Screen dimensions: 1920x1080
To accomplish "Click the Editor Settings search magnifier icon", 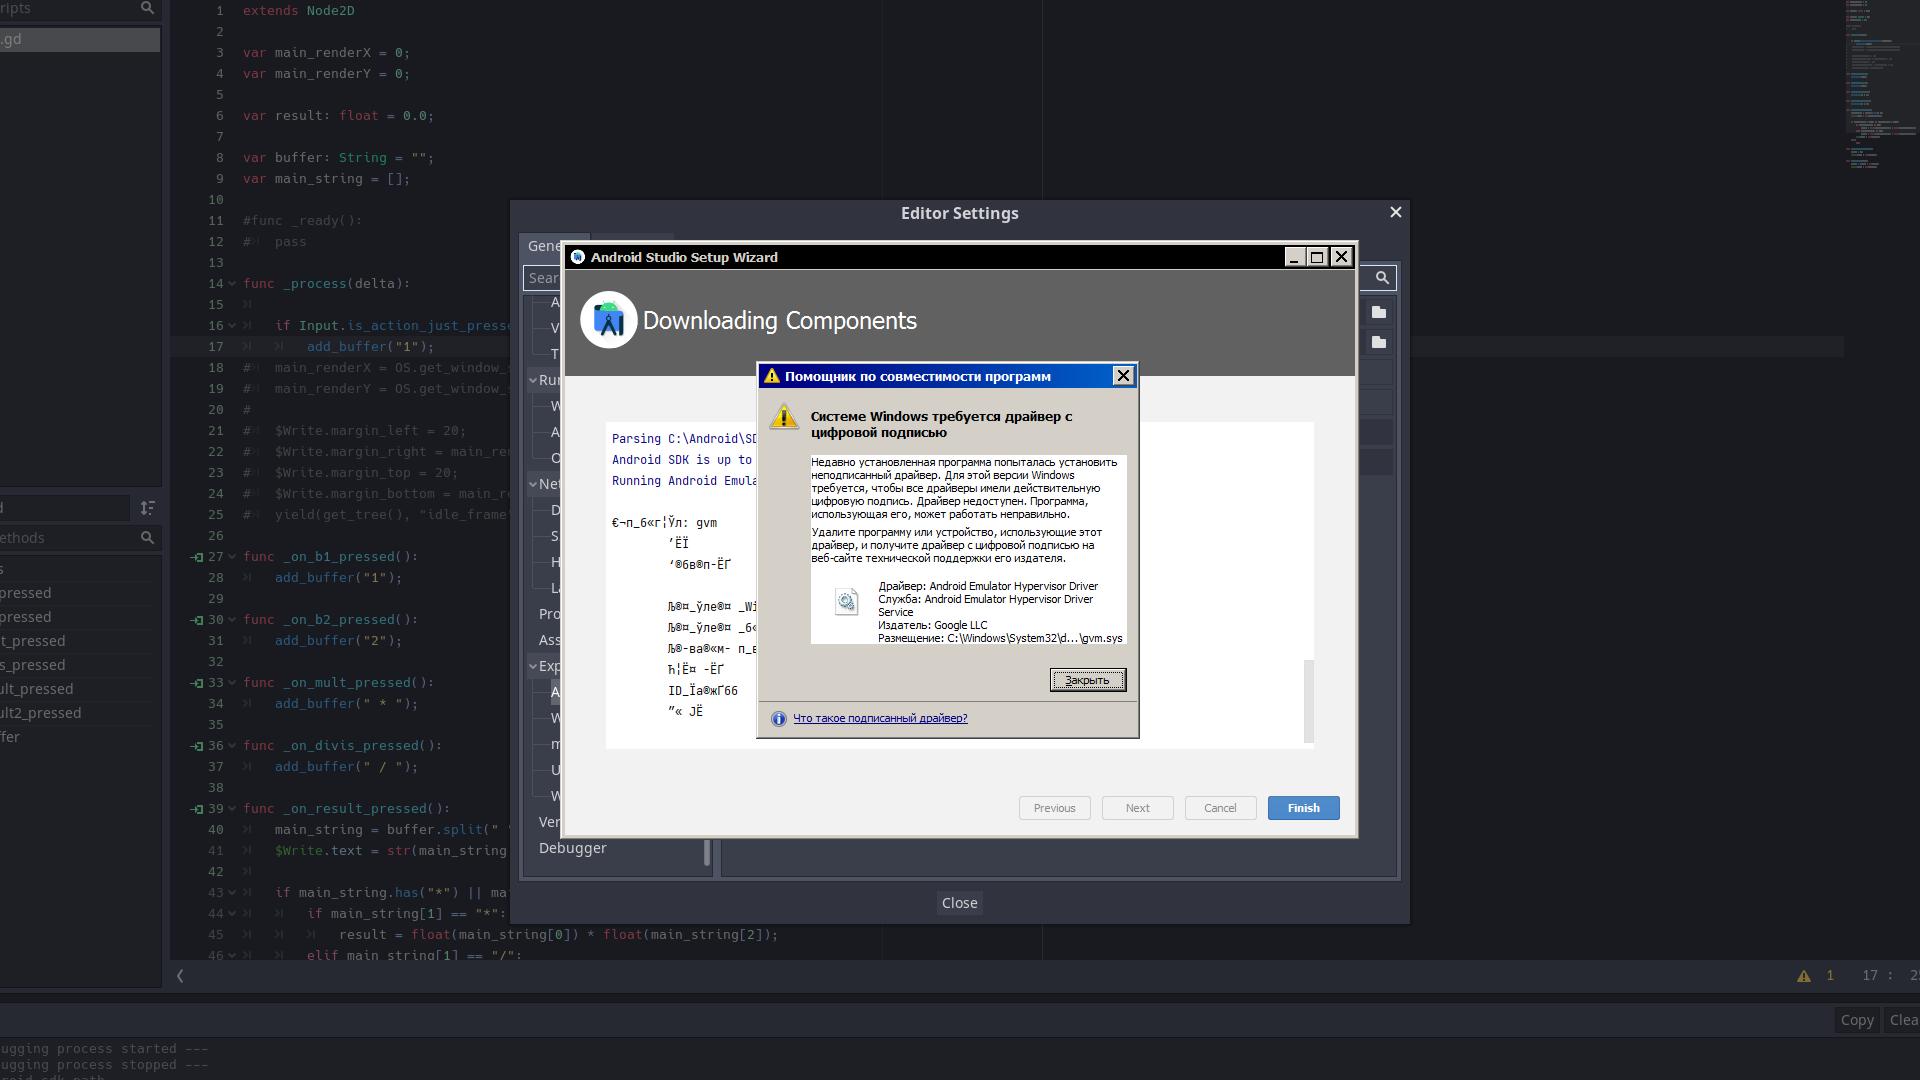I will tap(1382, 278).
